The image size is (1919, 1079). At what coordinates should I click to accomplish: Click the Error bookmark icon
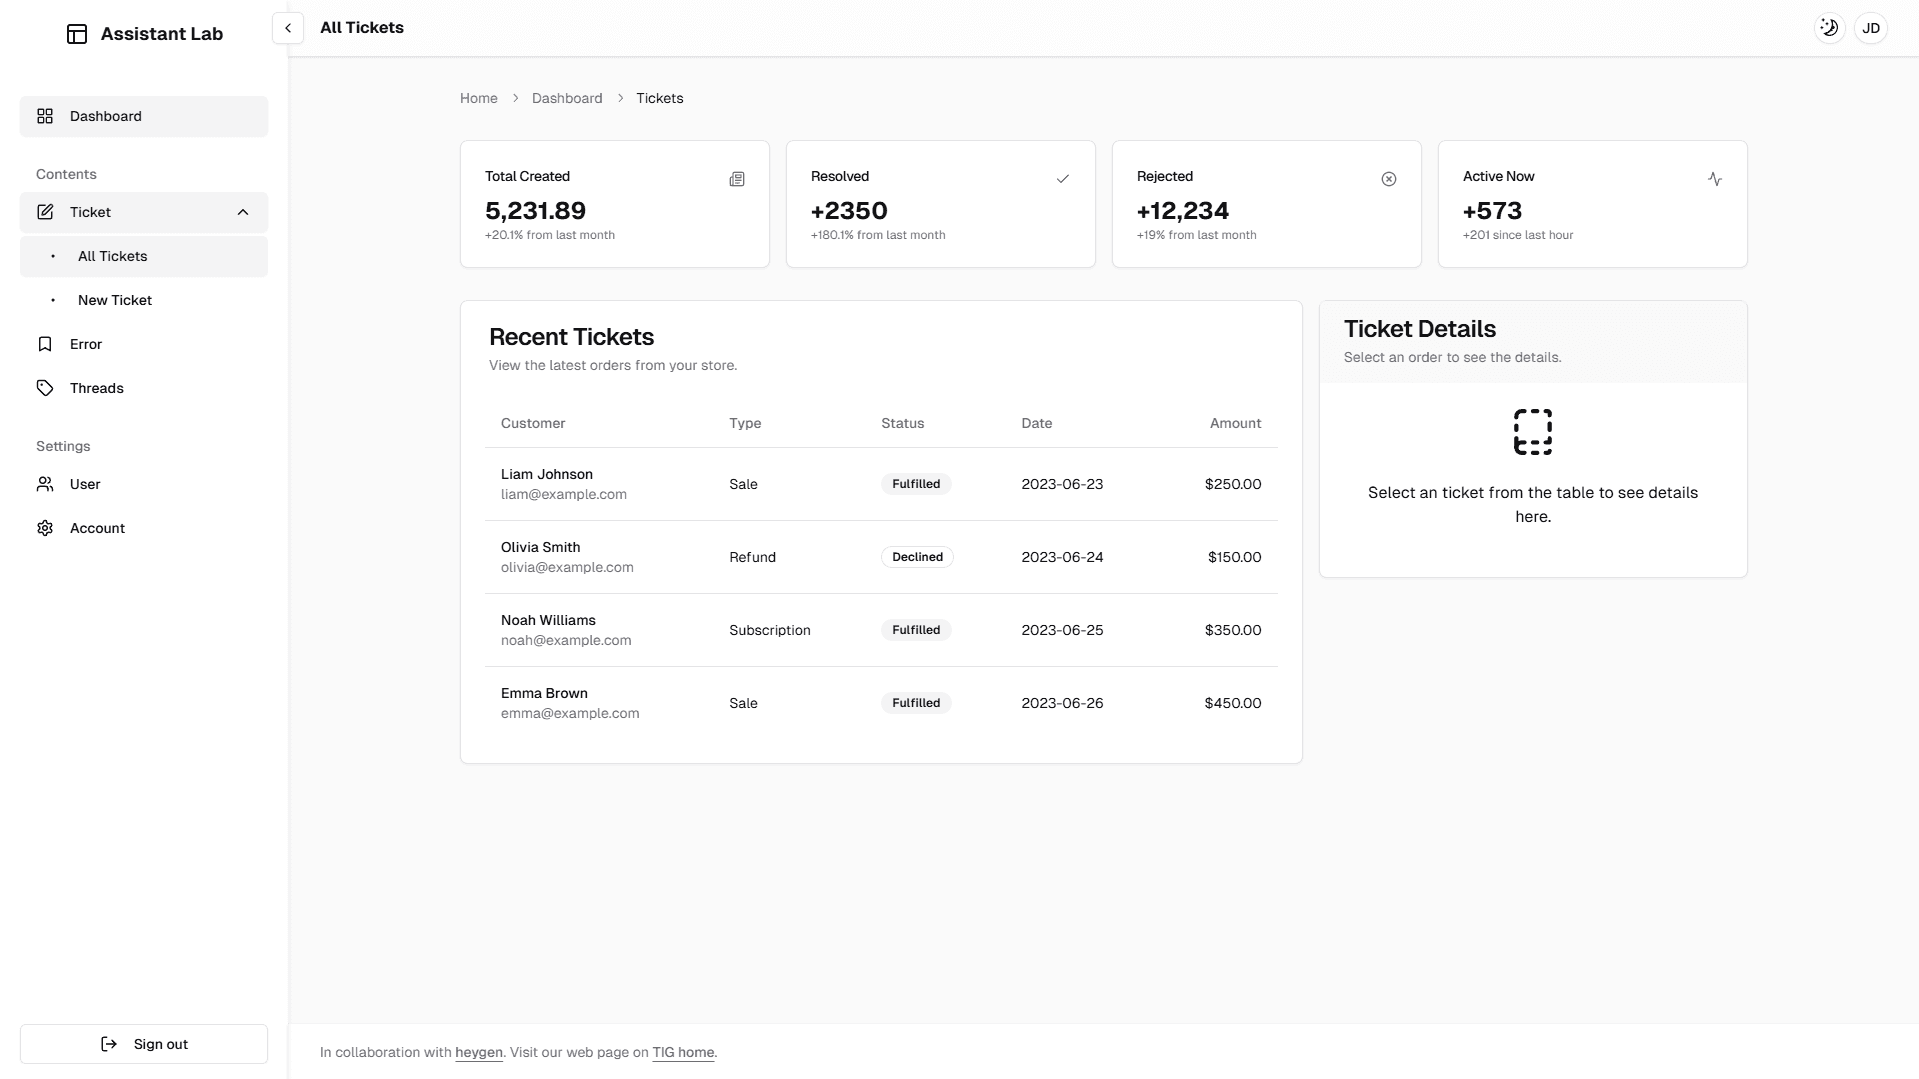(x=45, y=344)
